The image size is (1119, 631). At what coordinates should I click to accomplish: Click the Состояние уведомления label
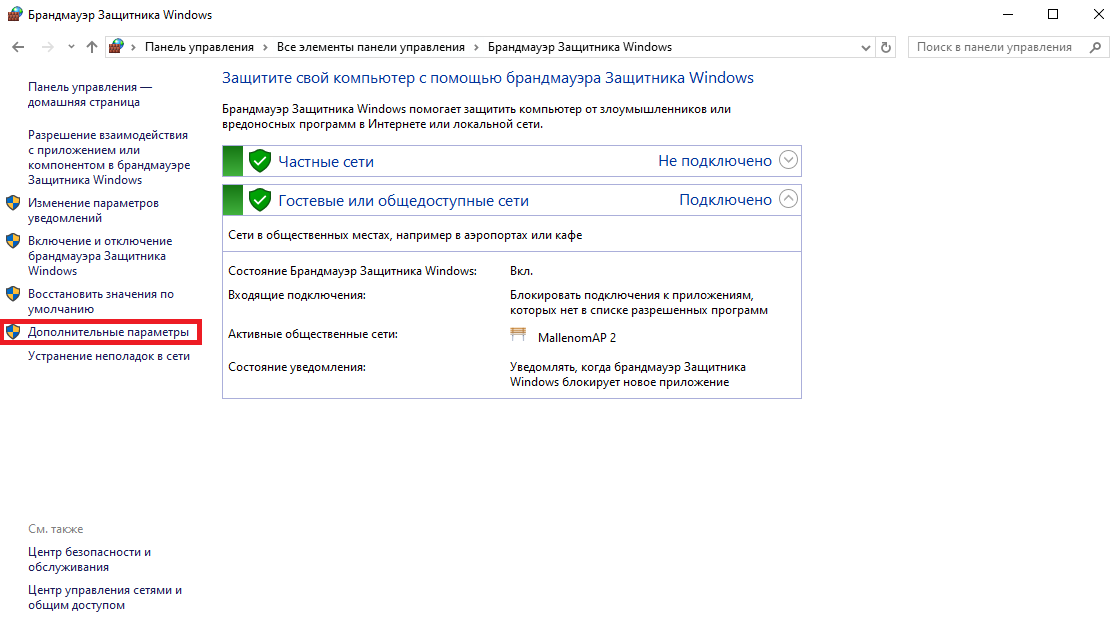coord(297,367)
